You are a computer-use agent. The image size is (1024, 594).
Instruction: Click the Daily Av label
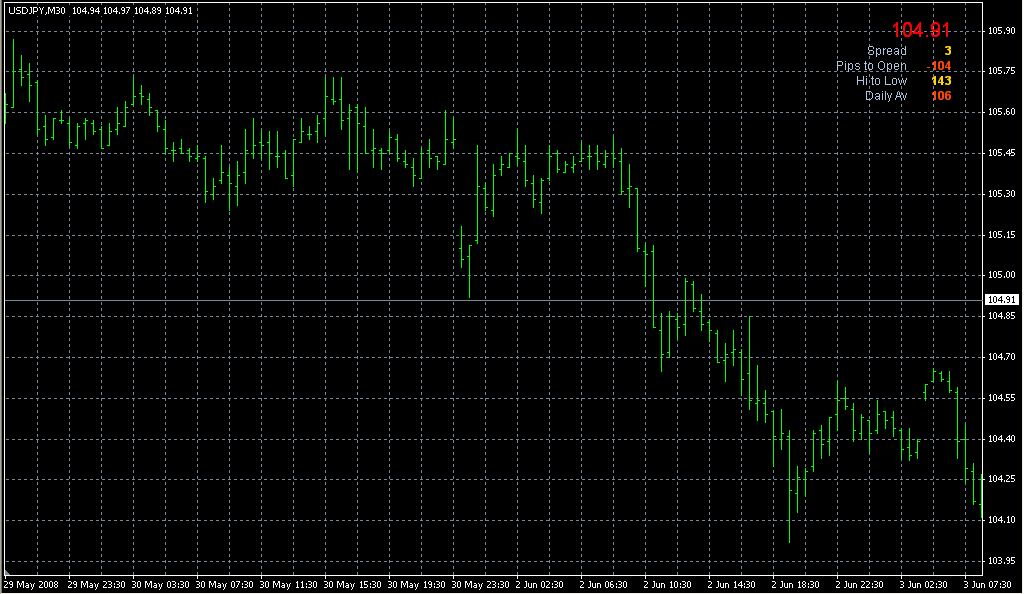click(x=886, y=96)
